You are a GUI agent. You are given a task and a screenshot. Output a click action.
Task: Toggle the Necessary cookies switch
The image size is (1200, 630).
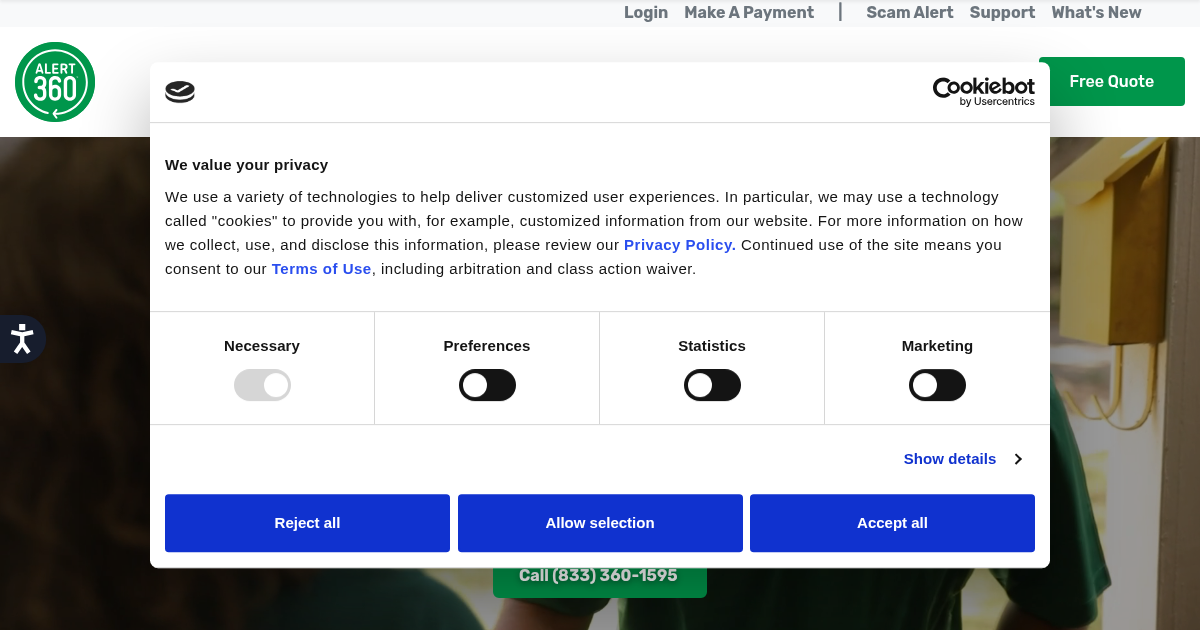262,385
